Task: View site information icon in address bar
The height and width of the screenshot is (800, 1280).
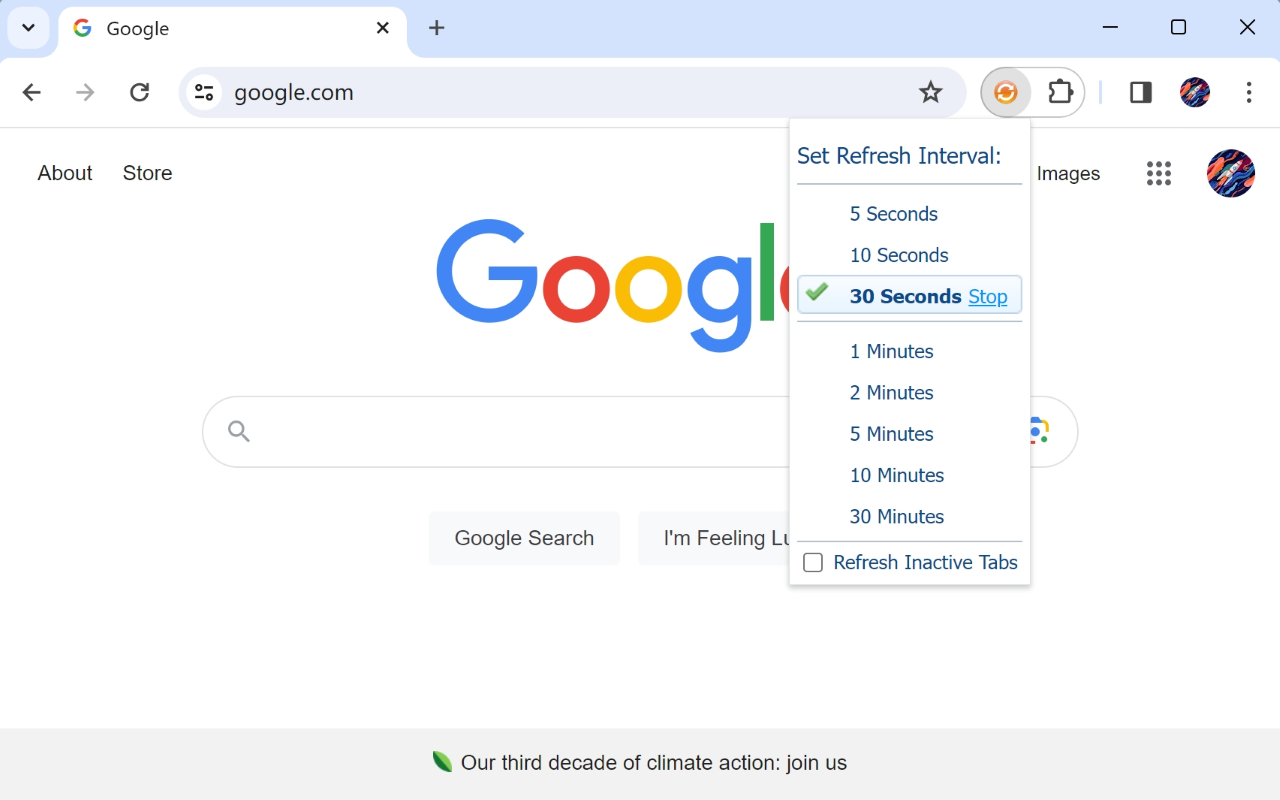Action: point(204,93)
